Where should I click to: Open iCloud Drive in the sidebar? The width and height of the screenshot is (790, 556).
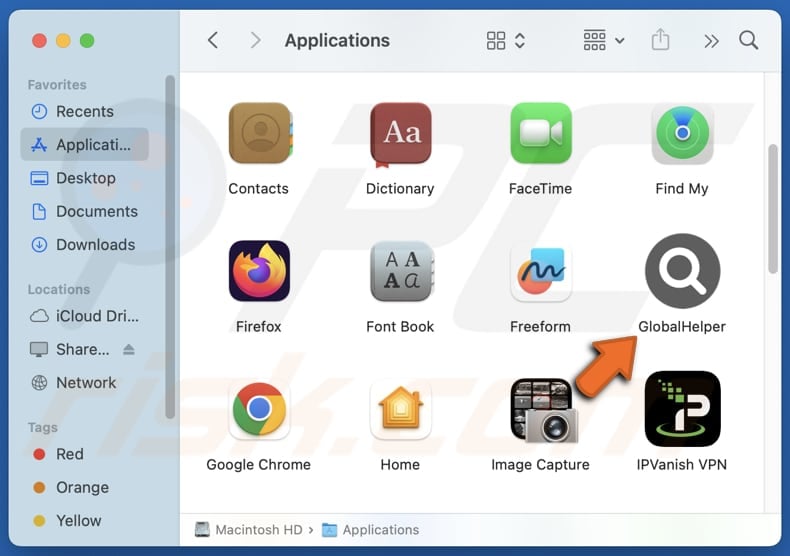click(84, 316)
